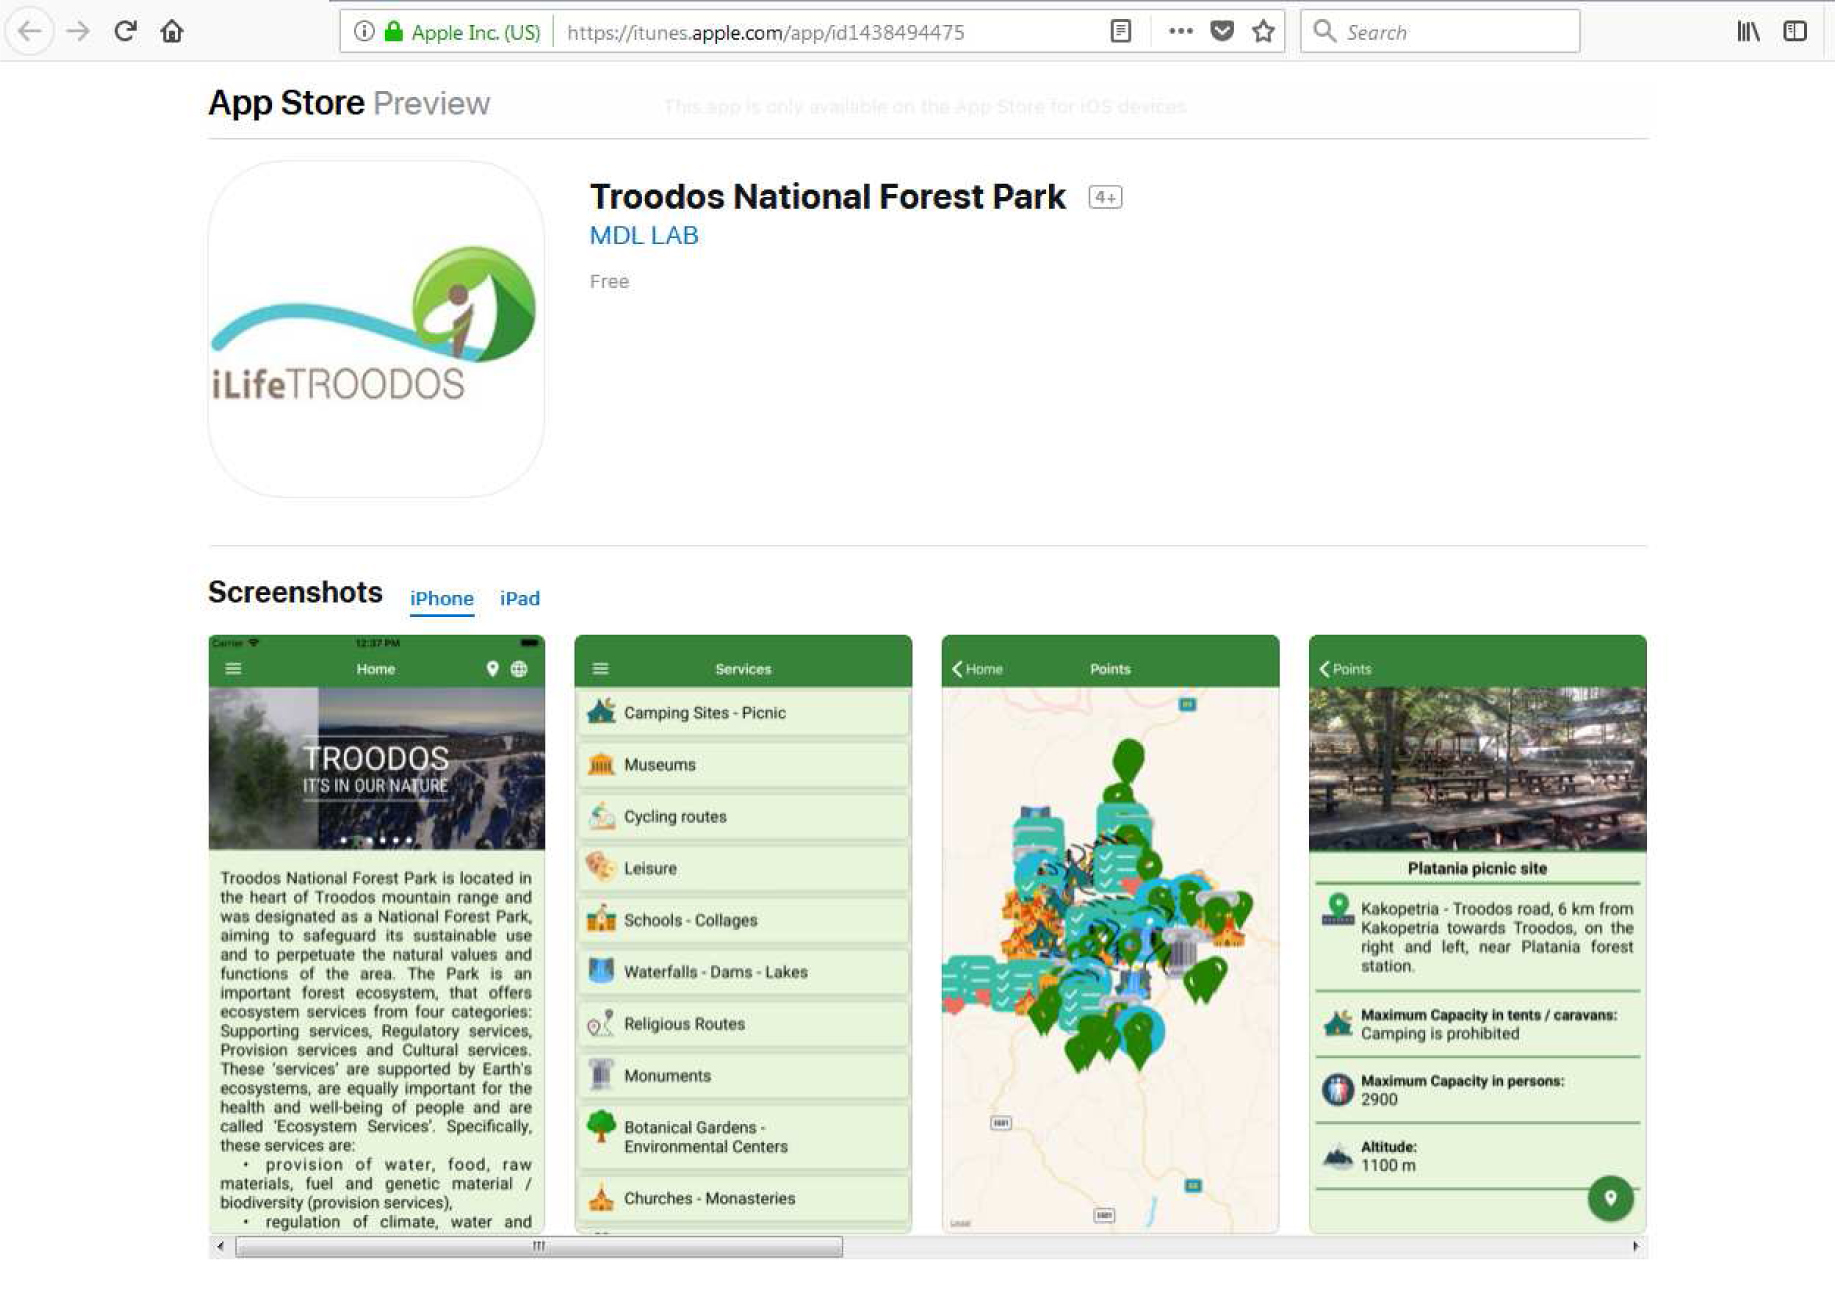Image resolution: width=1835 pixels, height=1295 pixels.
Task: Save page to Pocket
Action: tap(1221, 31)
